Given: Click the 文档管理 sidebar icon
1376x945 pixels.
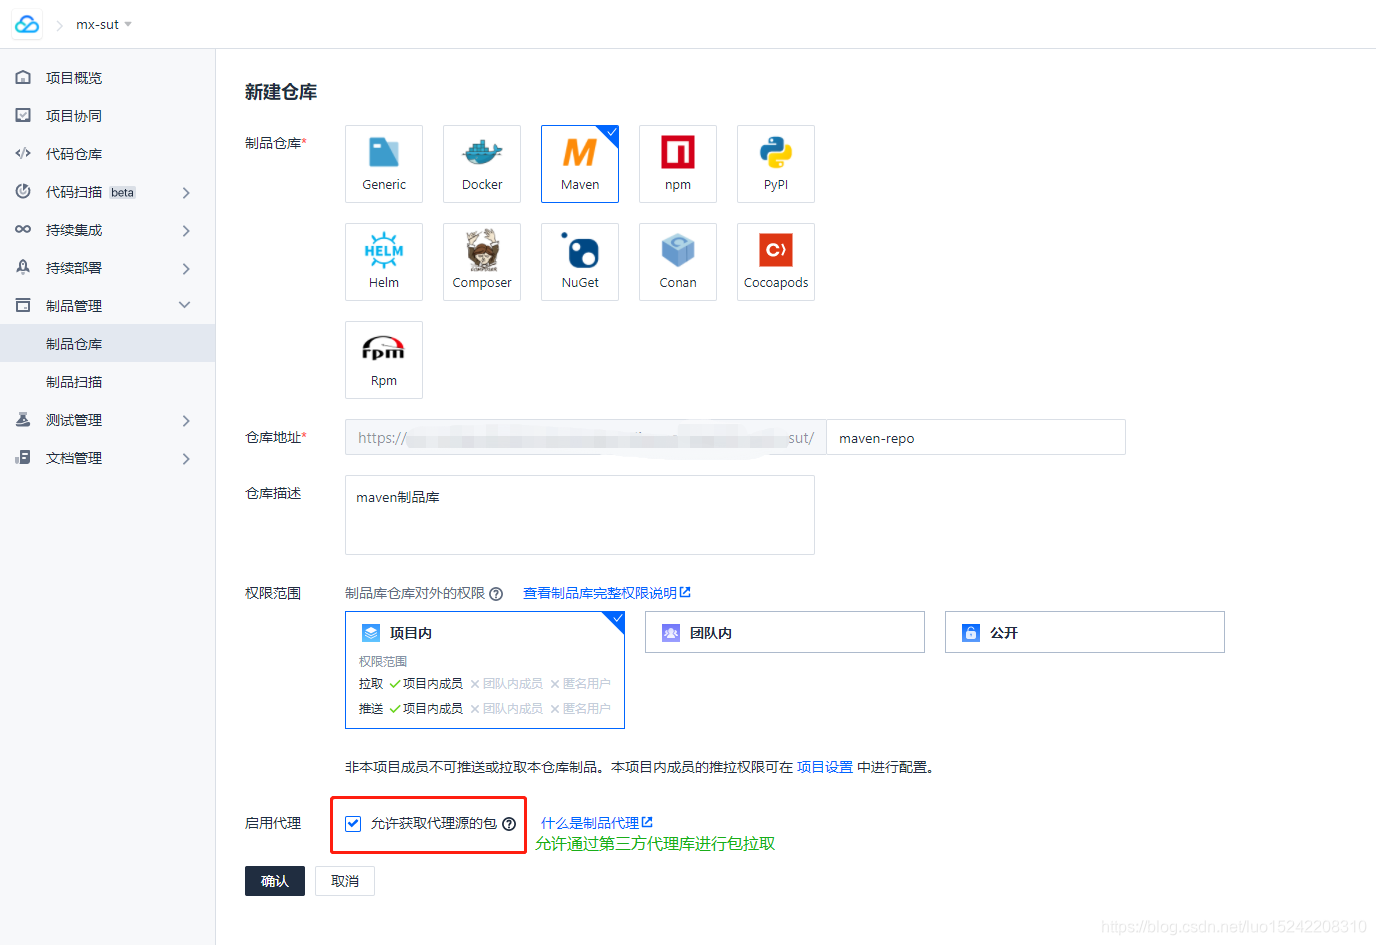Looking at the screenshot, I should pyautogui.click(x=23, y=457).
